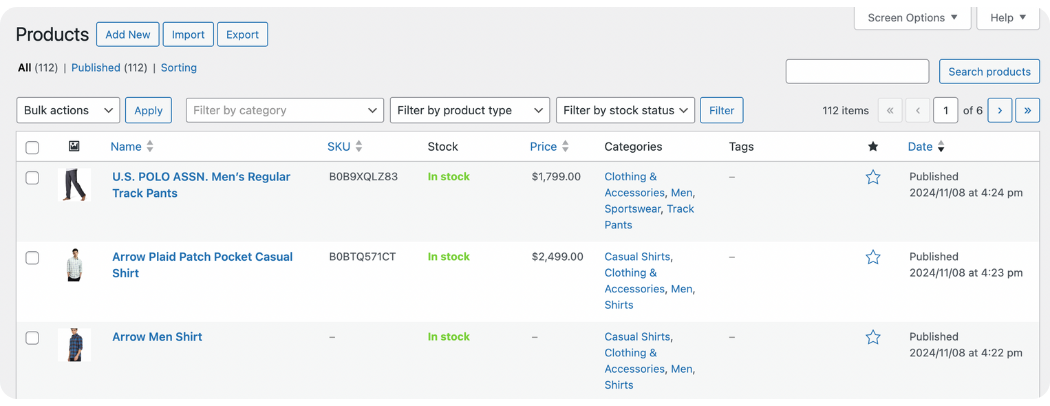Screen dimensions: 1050x406
Task: Star the U.S. POLO ASSN. Track Pants product
Action: (873, 177)
